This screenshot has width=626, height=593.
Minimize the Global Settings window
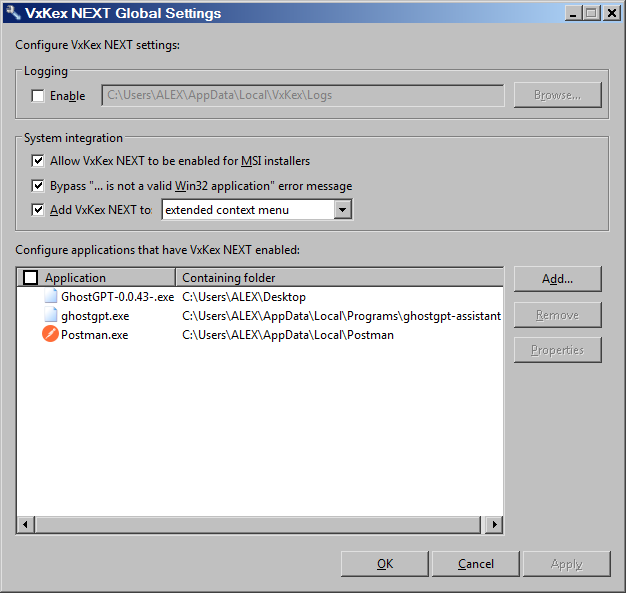573,13
